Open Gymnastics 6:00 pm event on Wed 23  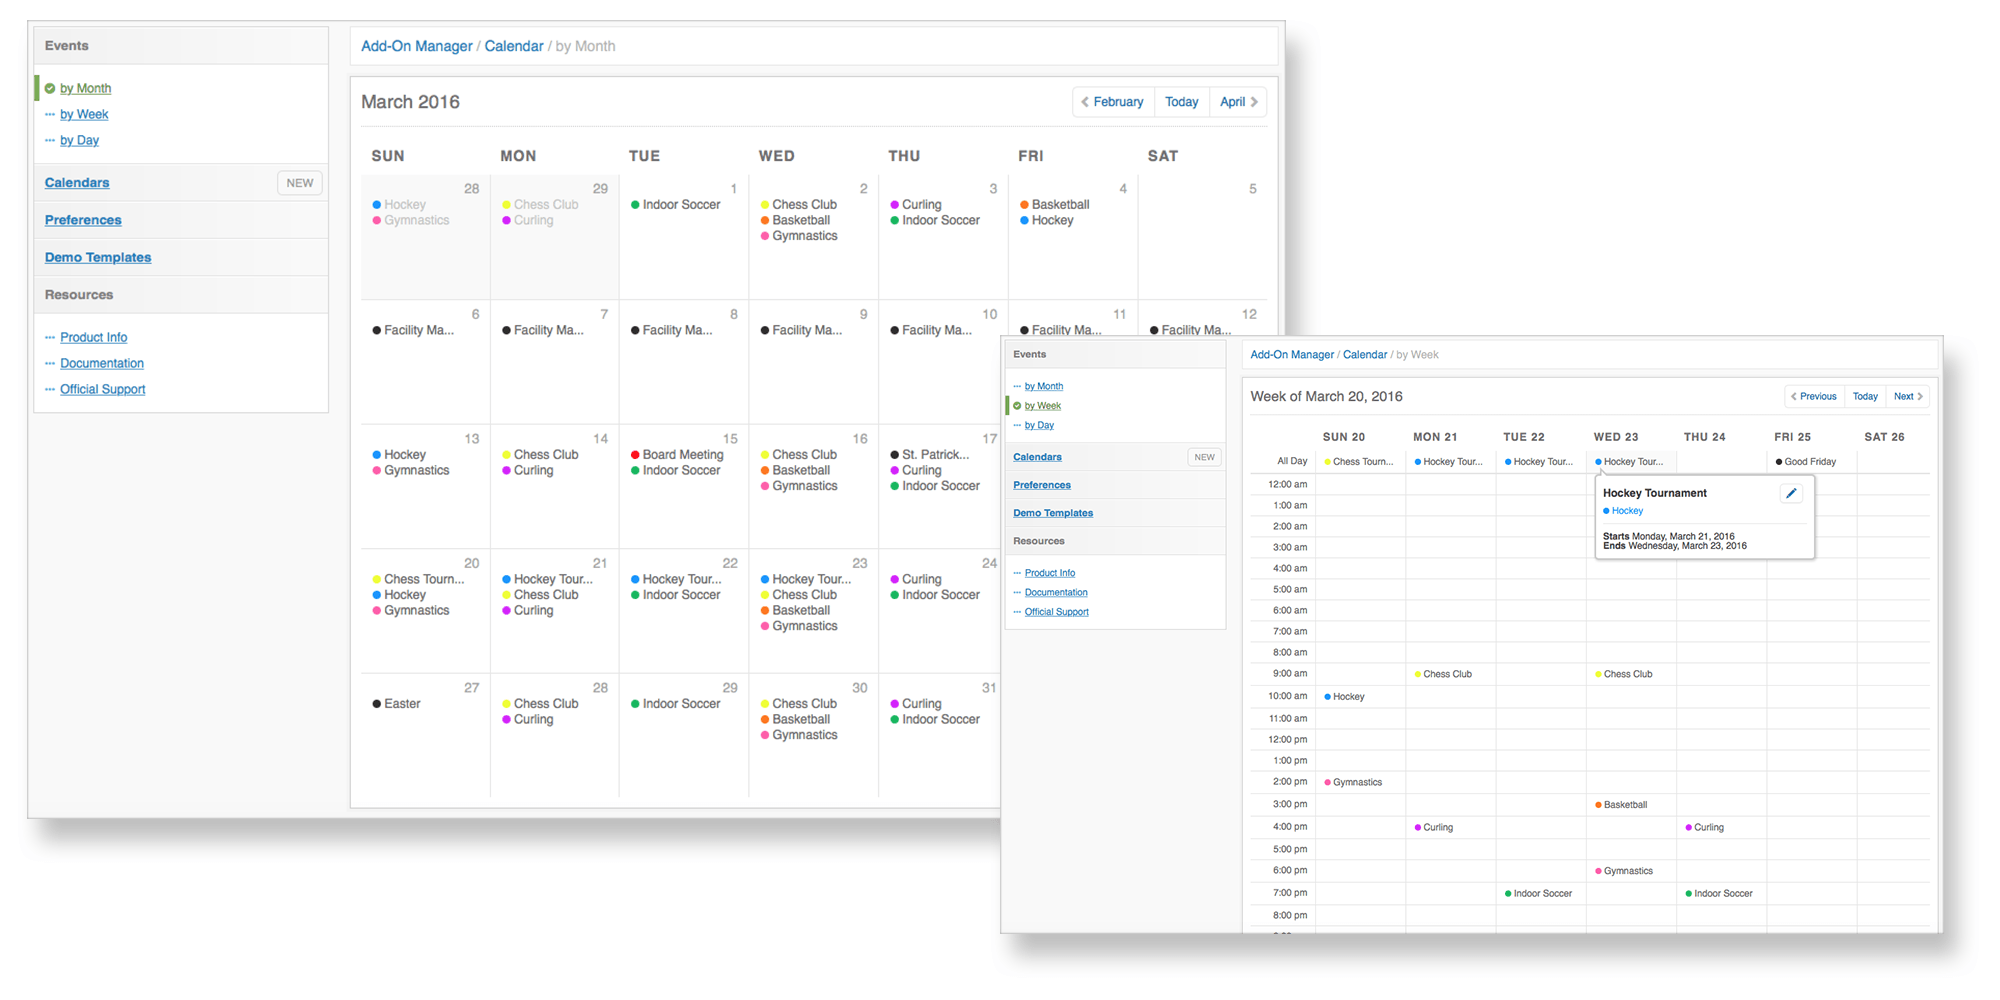1624,871
